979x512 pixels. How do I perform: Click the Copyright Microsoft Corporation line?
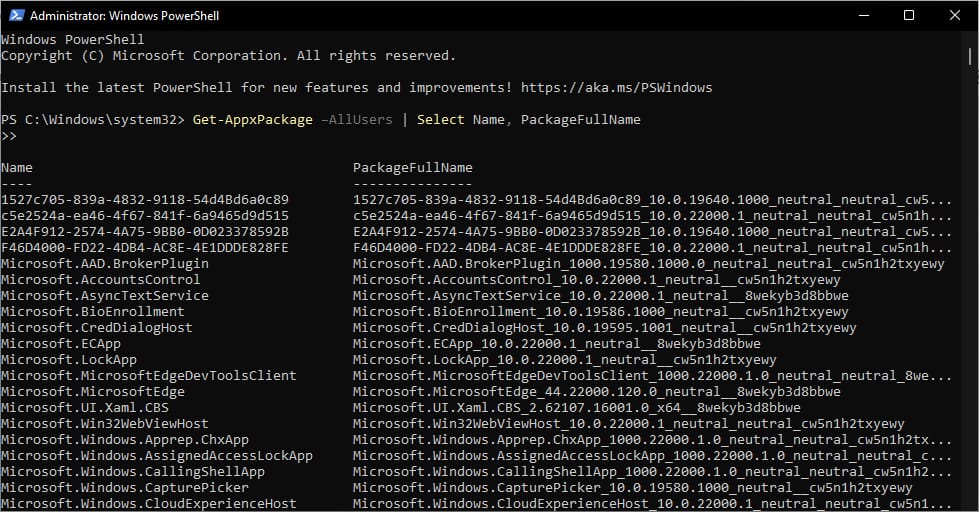[x=229, y=56]
